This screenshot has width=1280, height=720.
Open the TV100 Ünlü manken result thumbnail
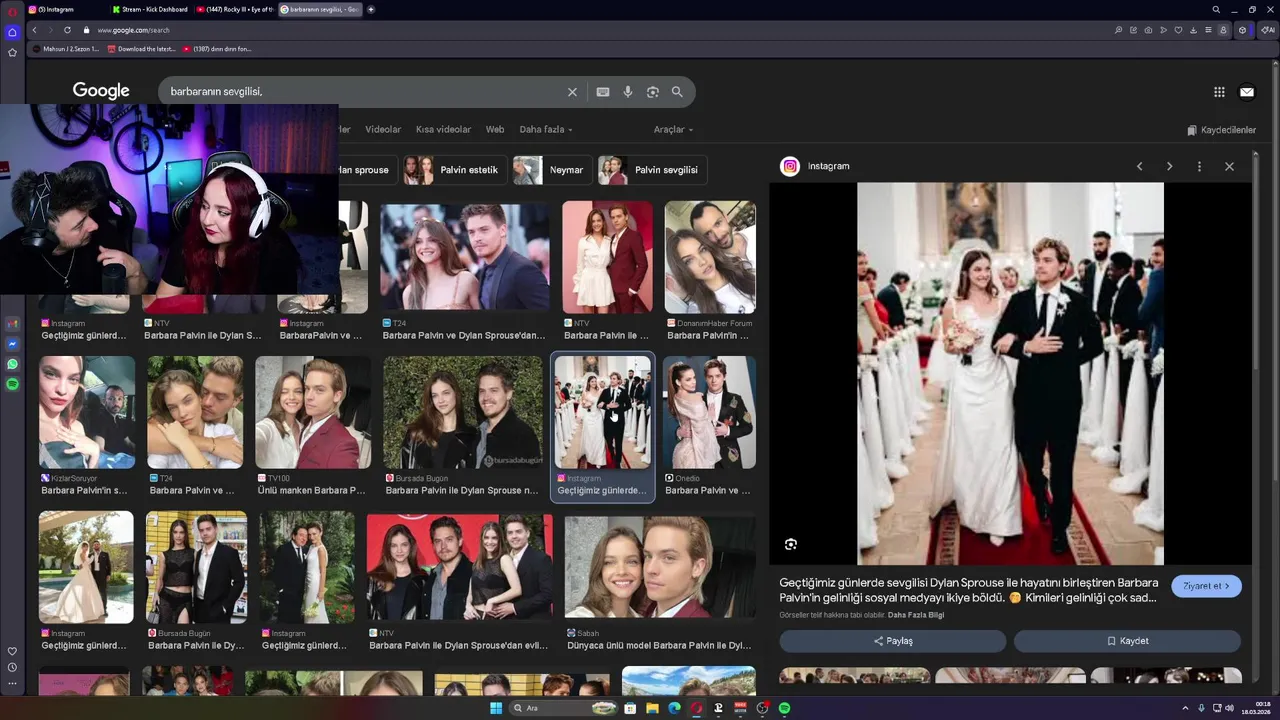313,412
